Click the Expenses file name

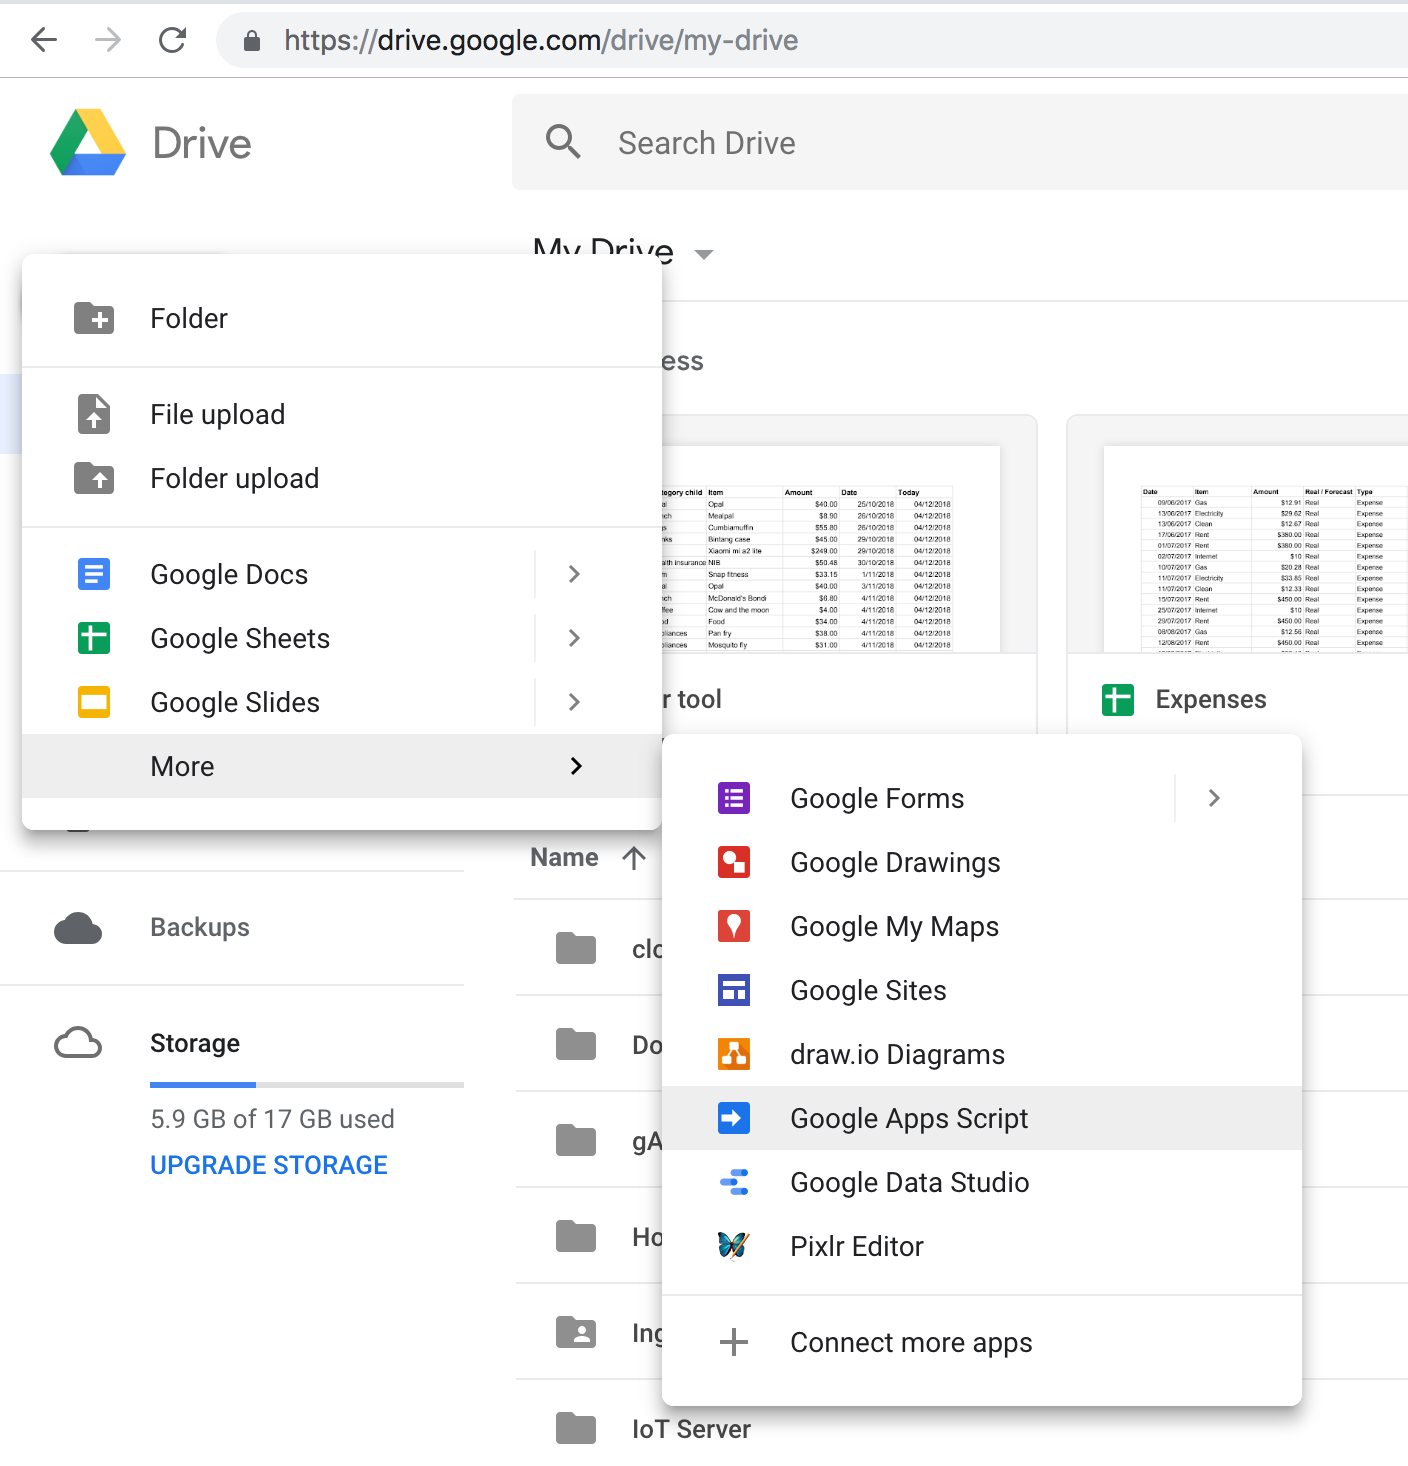click(1211, 699)
